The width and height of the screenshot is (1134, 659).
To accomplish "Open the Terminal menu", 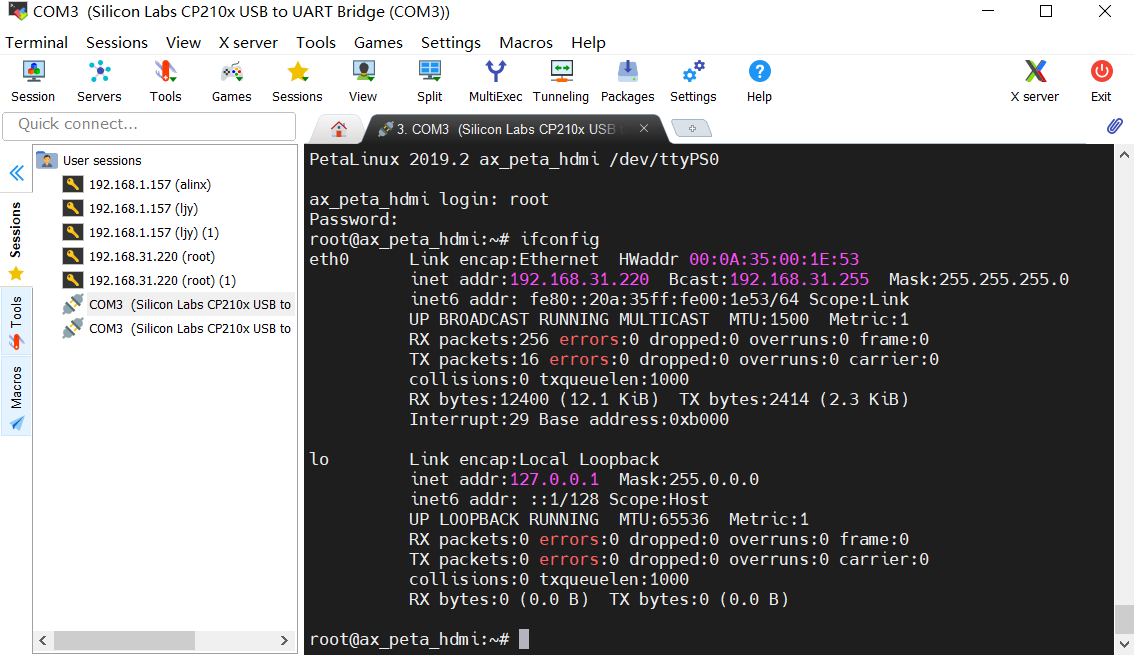I will click(36, 42).
